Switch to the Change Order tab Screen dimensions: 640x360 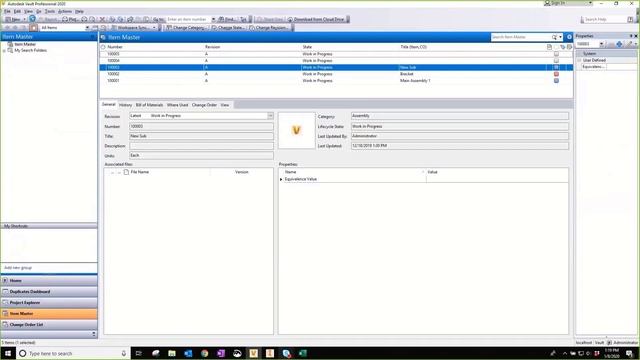click(x=204, y=105)
